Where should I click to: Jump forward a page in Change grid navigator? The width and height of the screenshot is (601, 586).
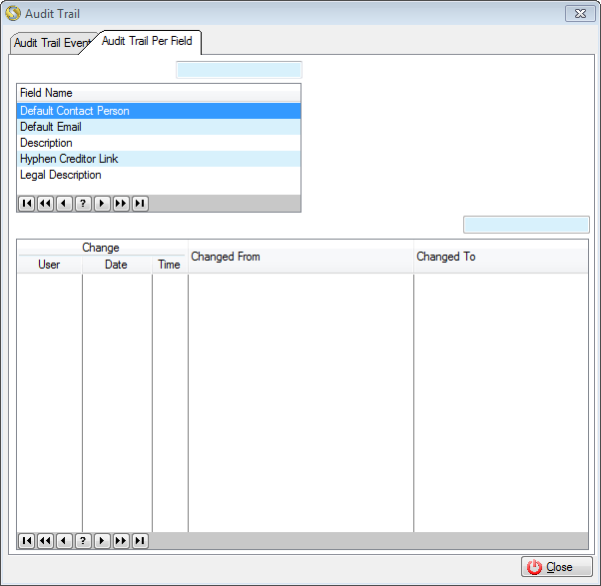(121, 541)
